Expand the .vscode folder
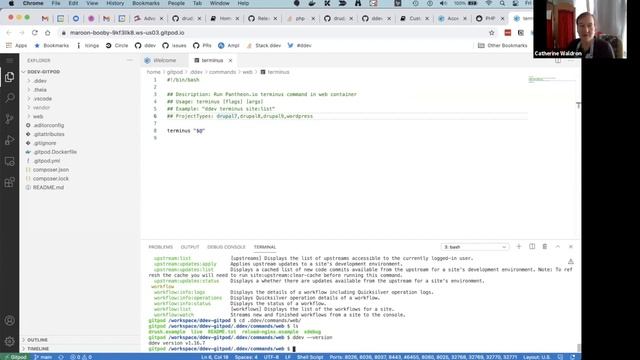Image resolution: width=640 pixels, height=360 pixels. pyautogui.click(x=42, y=99)
